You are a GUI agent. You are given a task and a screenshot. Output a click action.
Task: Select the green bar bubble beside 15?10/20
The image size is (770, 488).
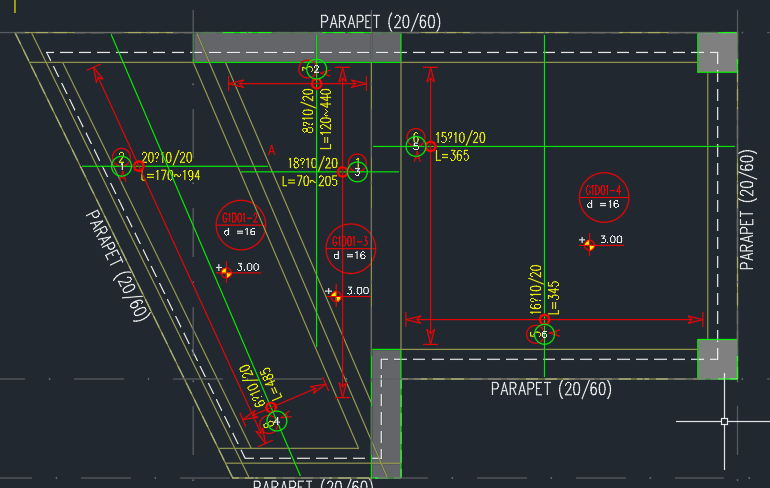[415, 144]
